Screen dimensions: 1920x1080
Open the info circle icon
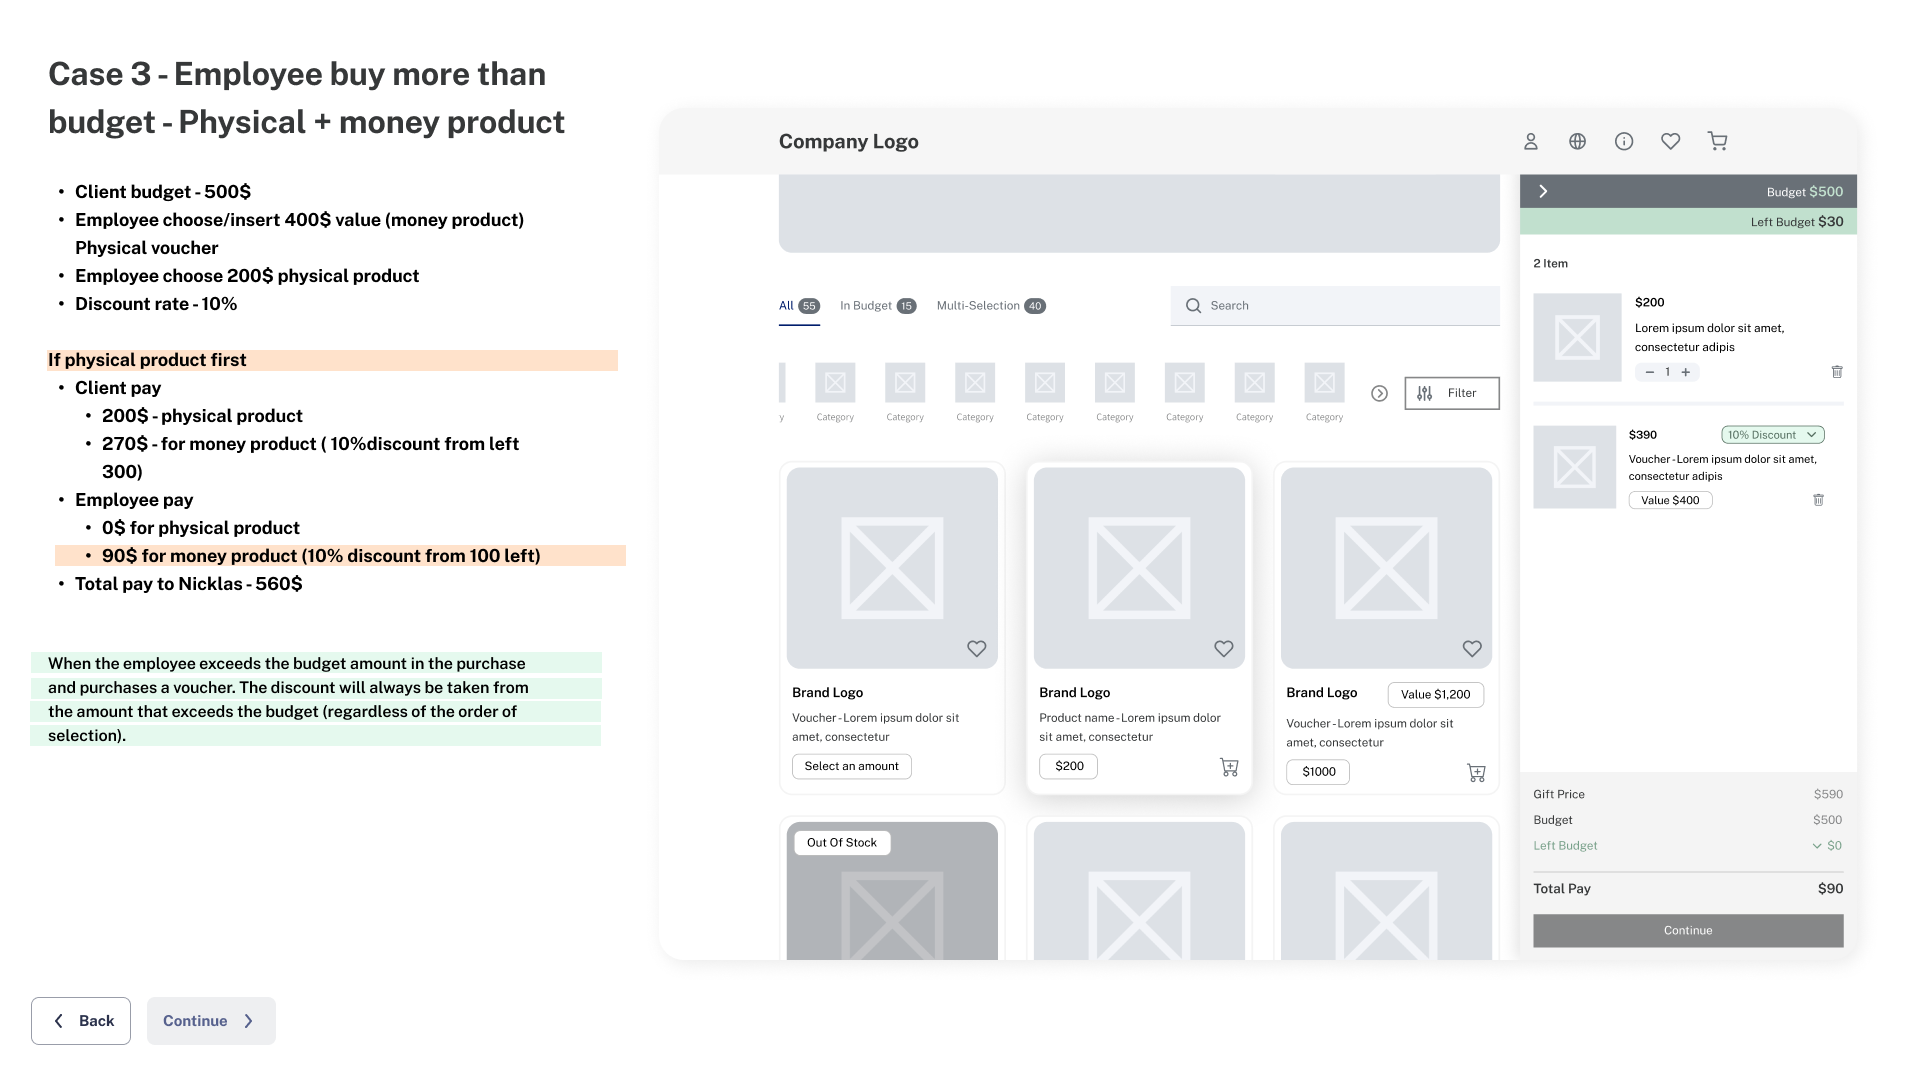[x=1624, y=141]
